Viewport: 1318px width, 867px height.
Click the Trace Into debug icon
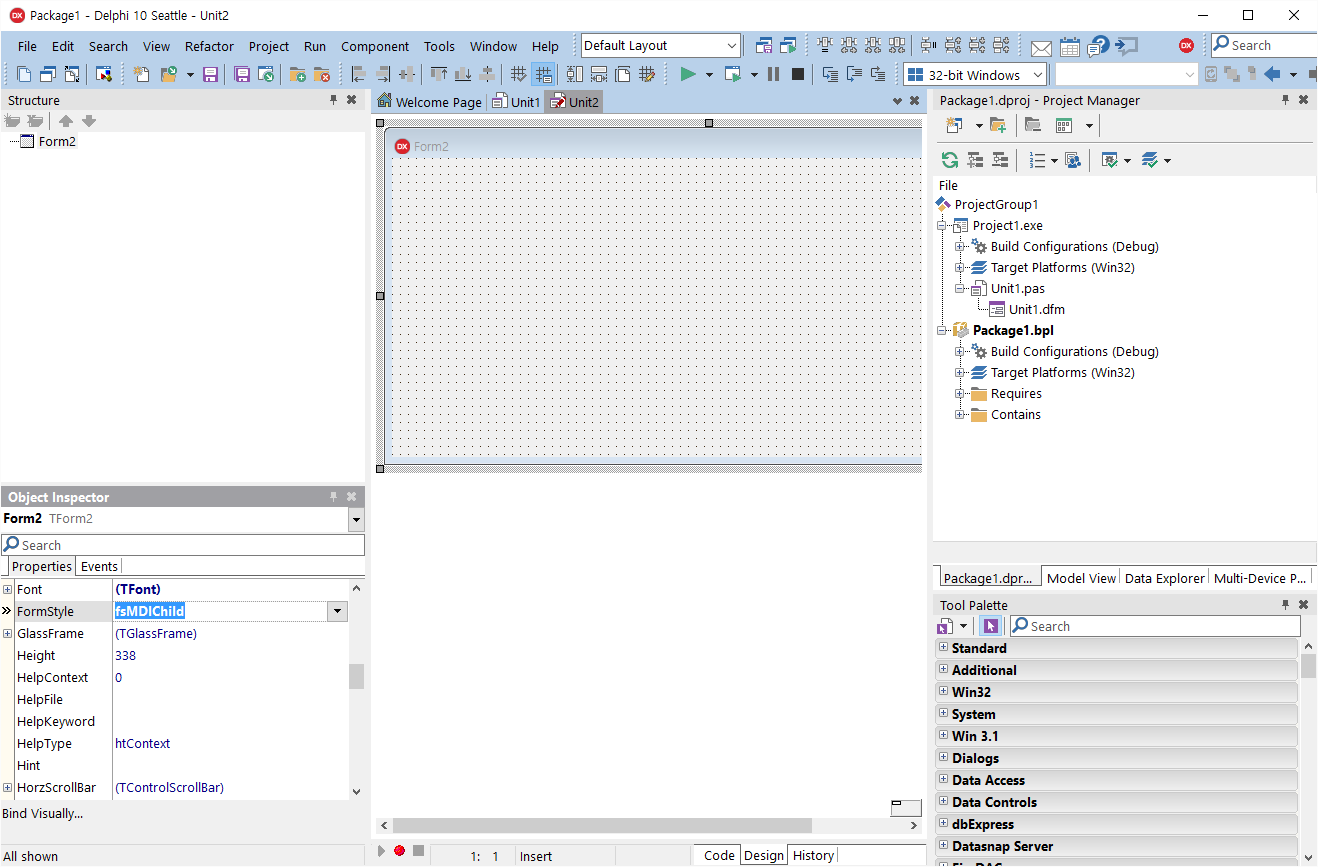coord(829,74)
